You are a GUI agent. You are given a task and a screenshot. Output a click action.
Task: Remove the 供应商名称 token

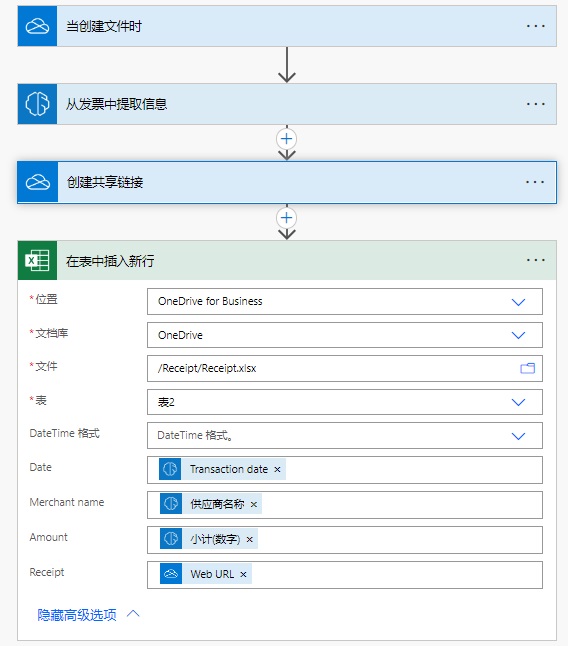[254, 505]
